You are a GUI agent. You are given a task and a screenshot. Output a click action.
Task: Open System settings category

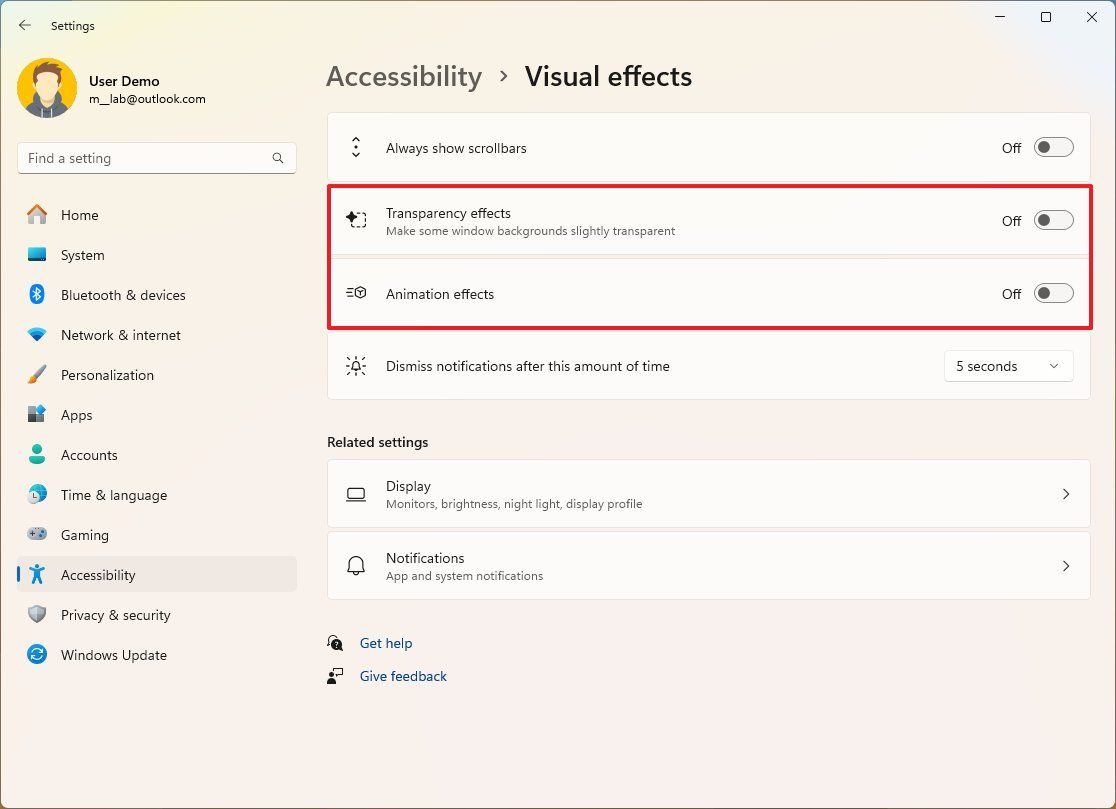157,255
